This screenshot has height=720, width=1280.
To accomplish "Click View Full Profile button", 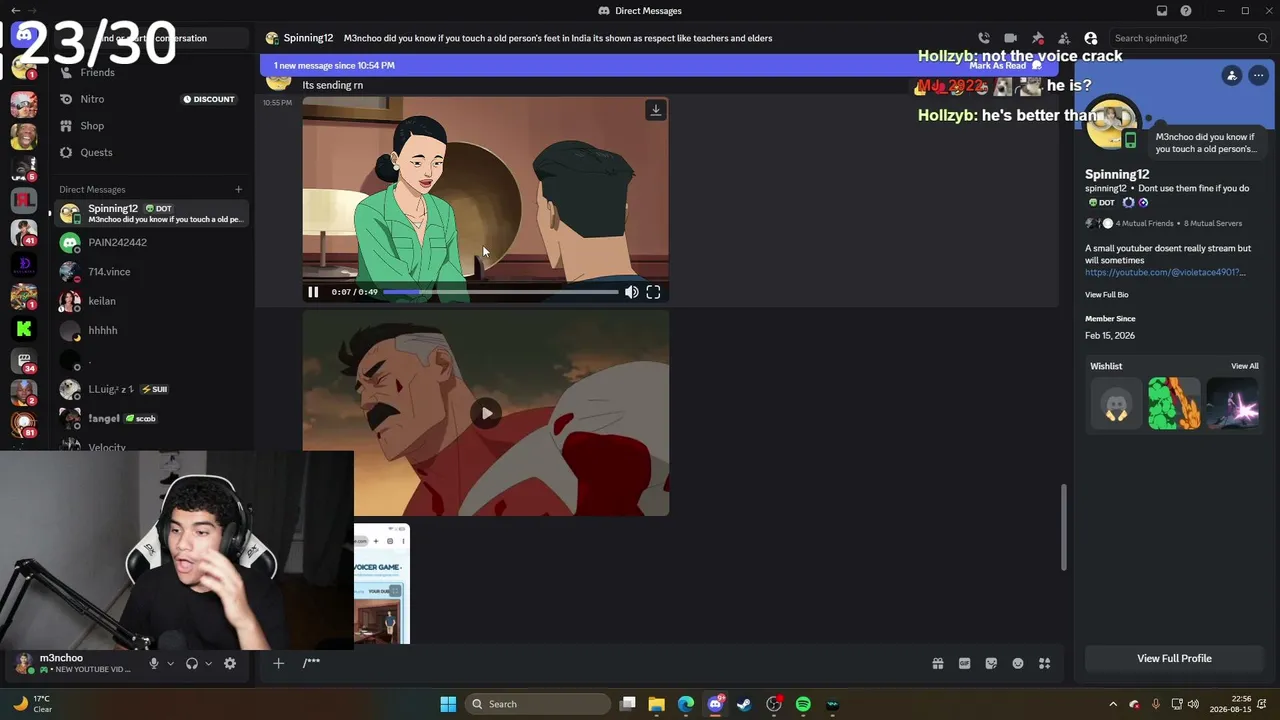I will tap(1174, 659).
